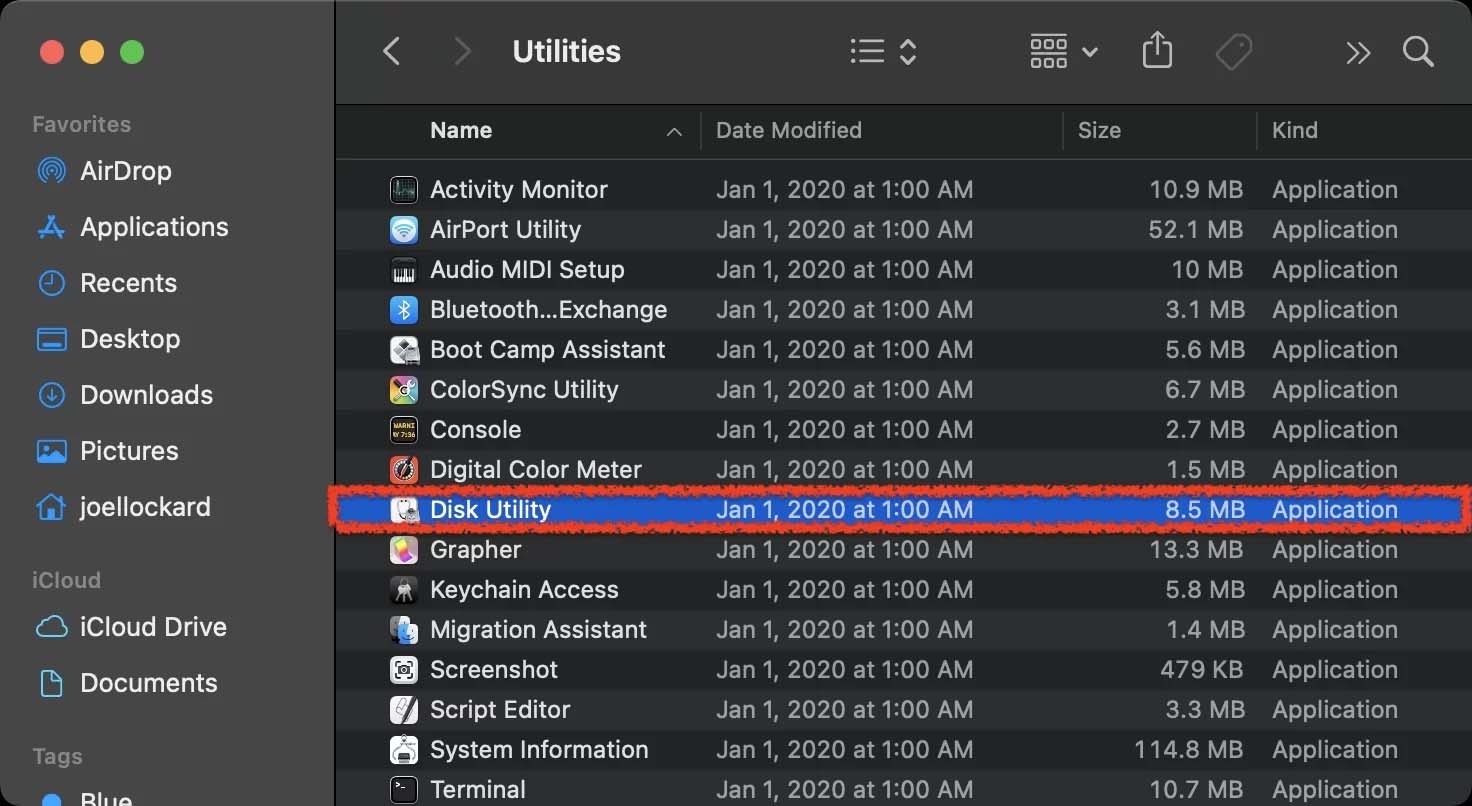Viewport: 1472px width, 806px height.
Task: Open the group-by grid dropdown
Action: coord(1063,51)
